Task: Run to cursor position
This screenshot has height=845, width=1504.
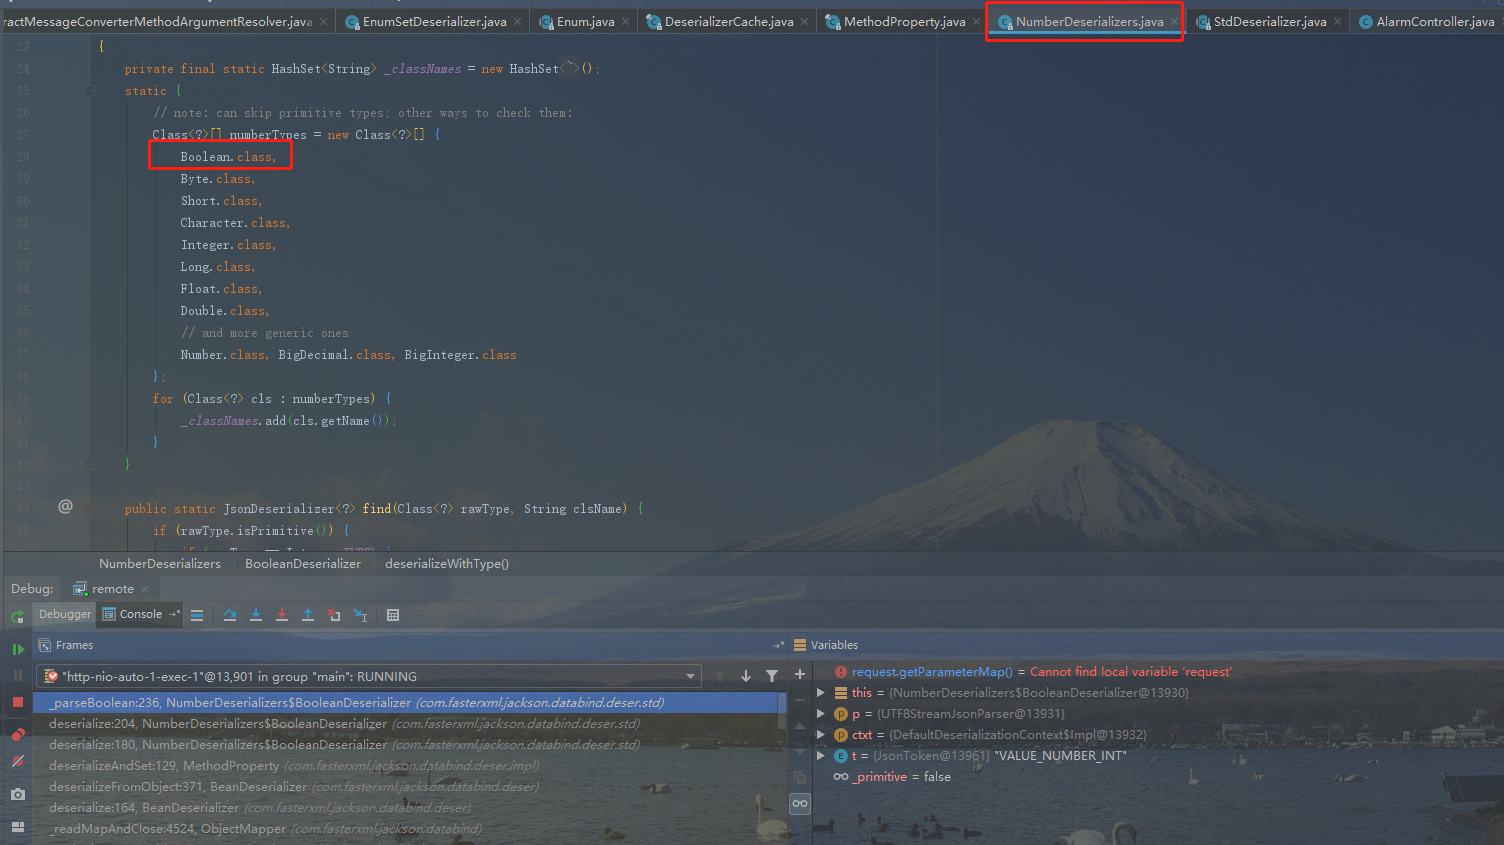Action: pos(361,615)
